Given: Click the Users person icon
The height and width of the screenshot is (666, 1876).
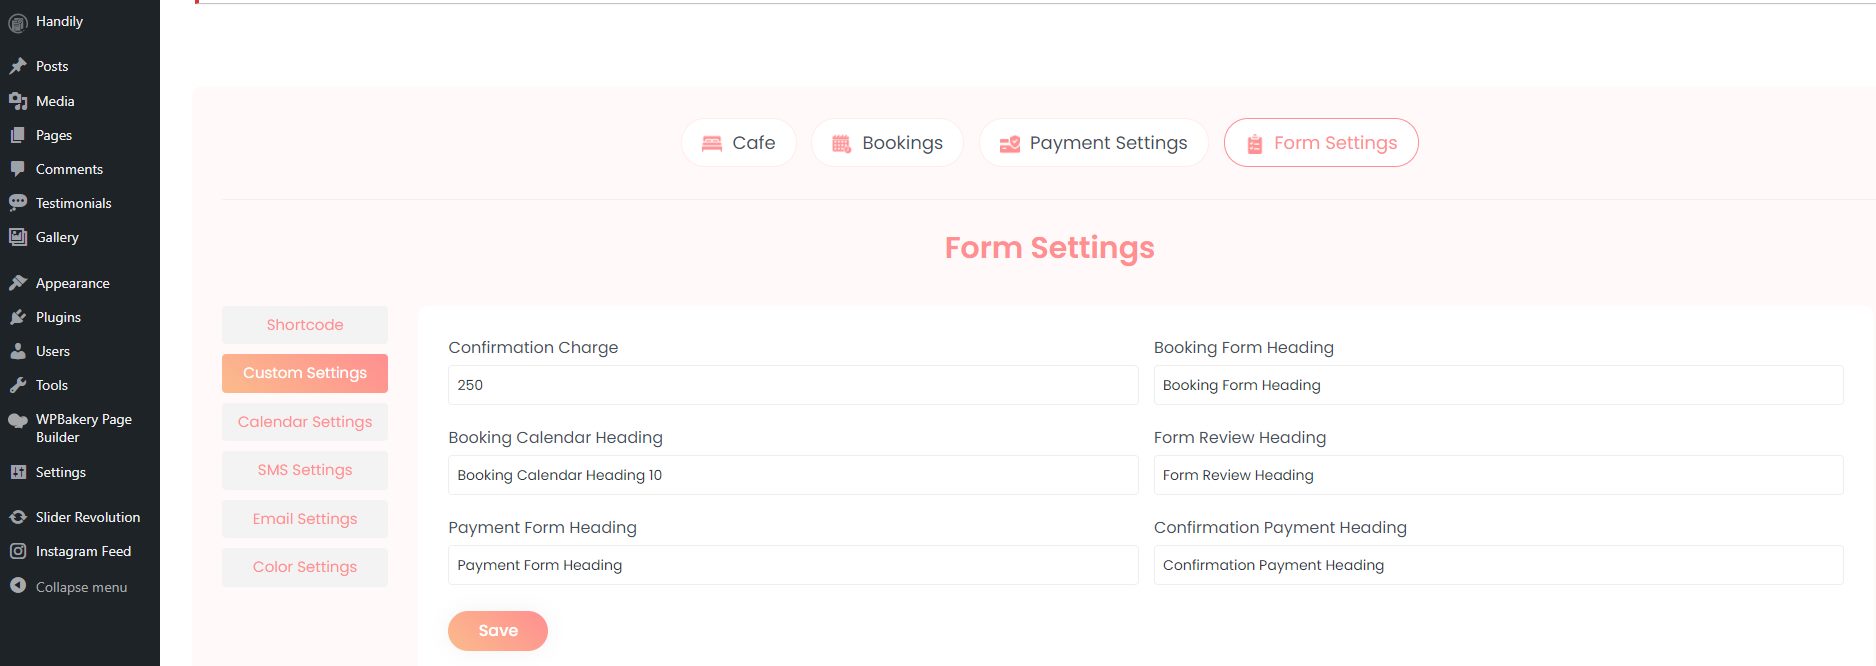Looking at the screenshot, I should coord(18,351).
